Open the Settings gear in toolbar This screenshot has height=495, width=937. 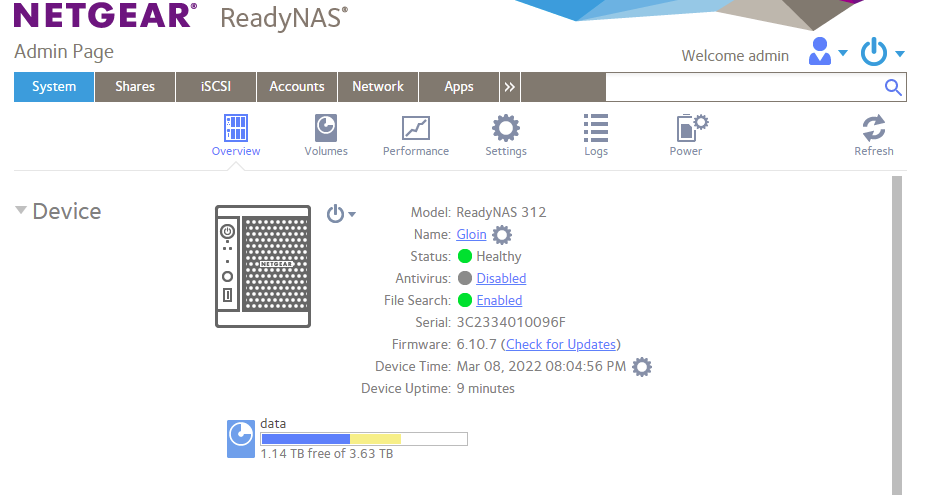506,128
